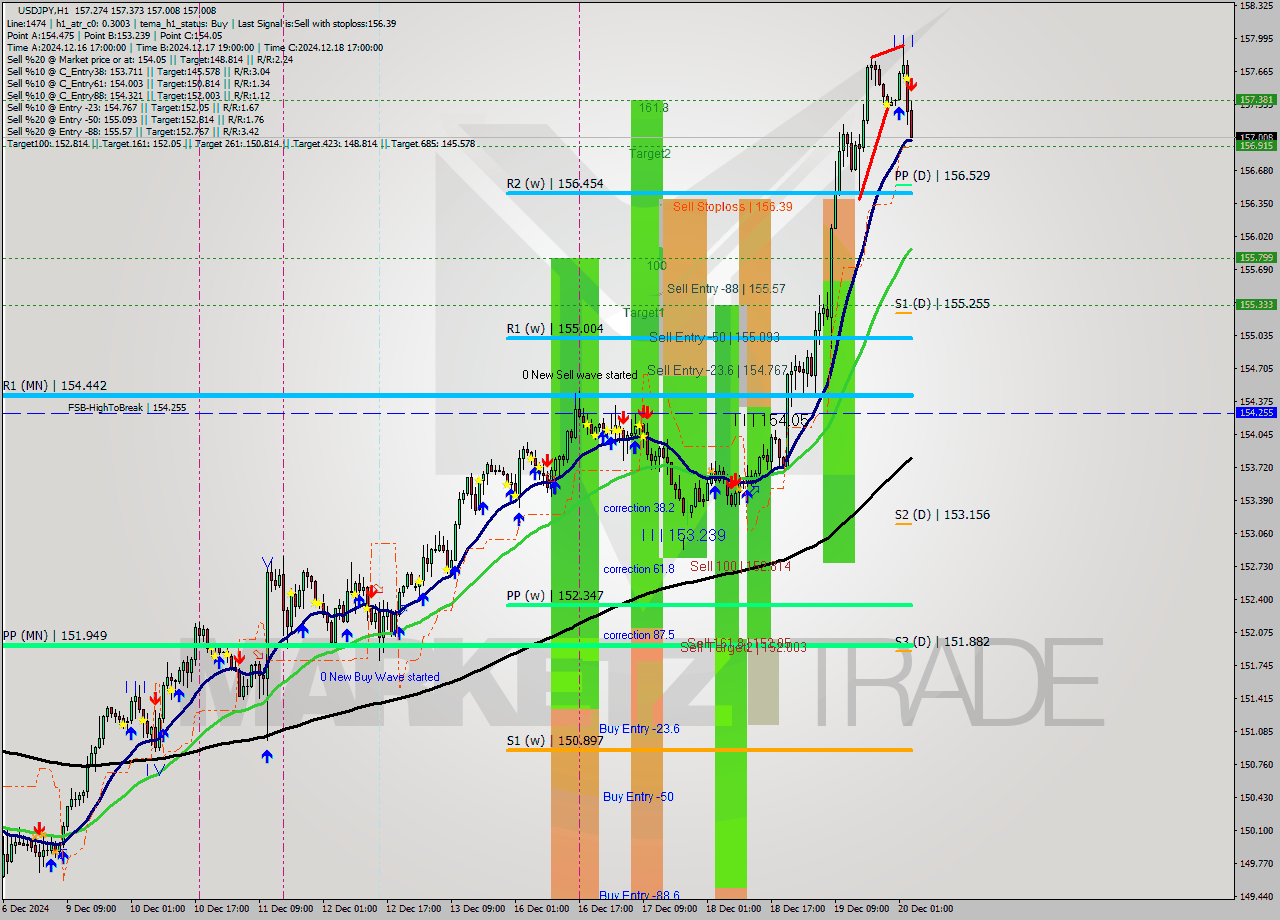The width and height of the screenshot is (1280, 920).
Task: Click the 'Buy Entry -23.6' label
Action: point(640,729)
